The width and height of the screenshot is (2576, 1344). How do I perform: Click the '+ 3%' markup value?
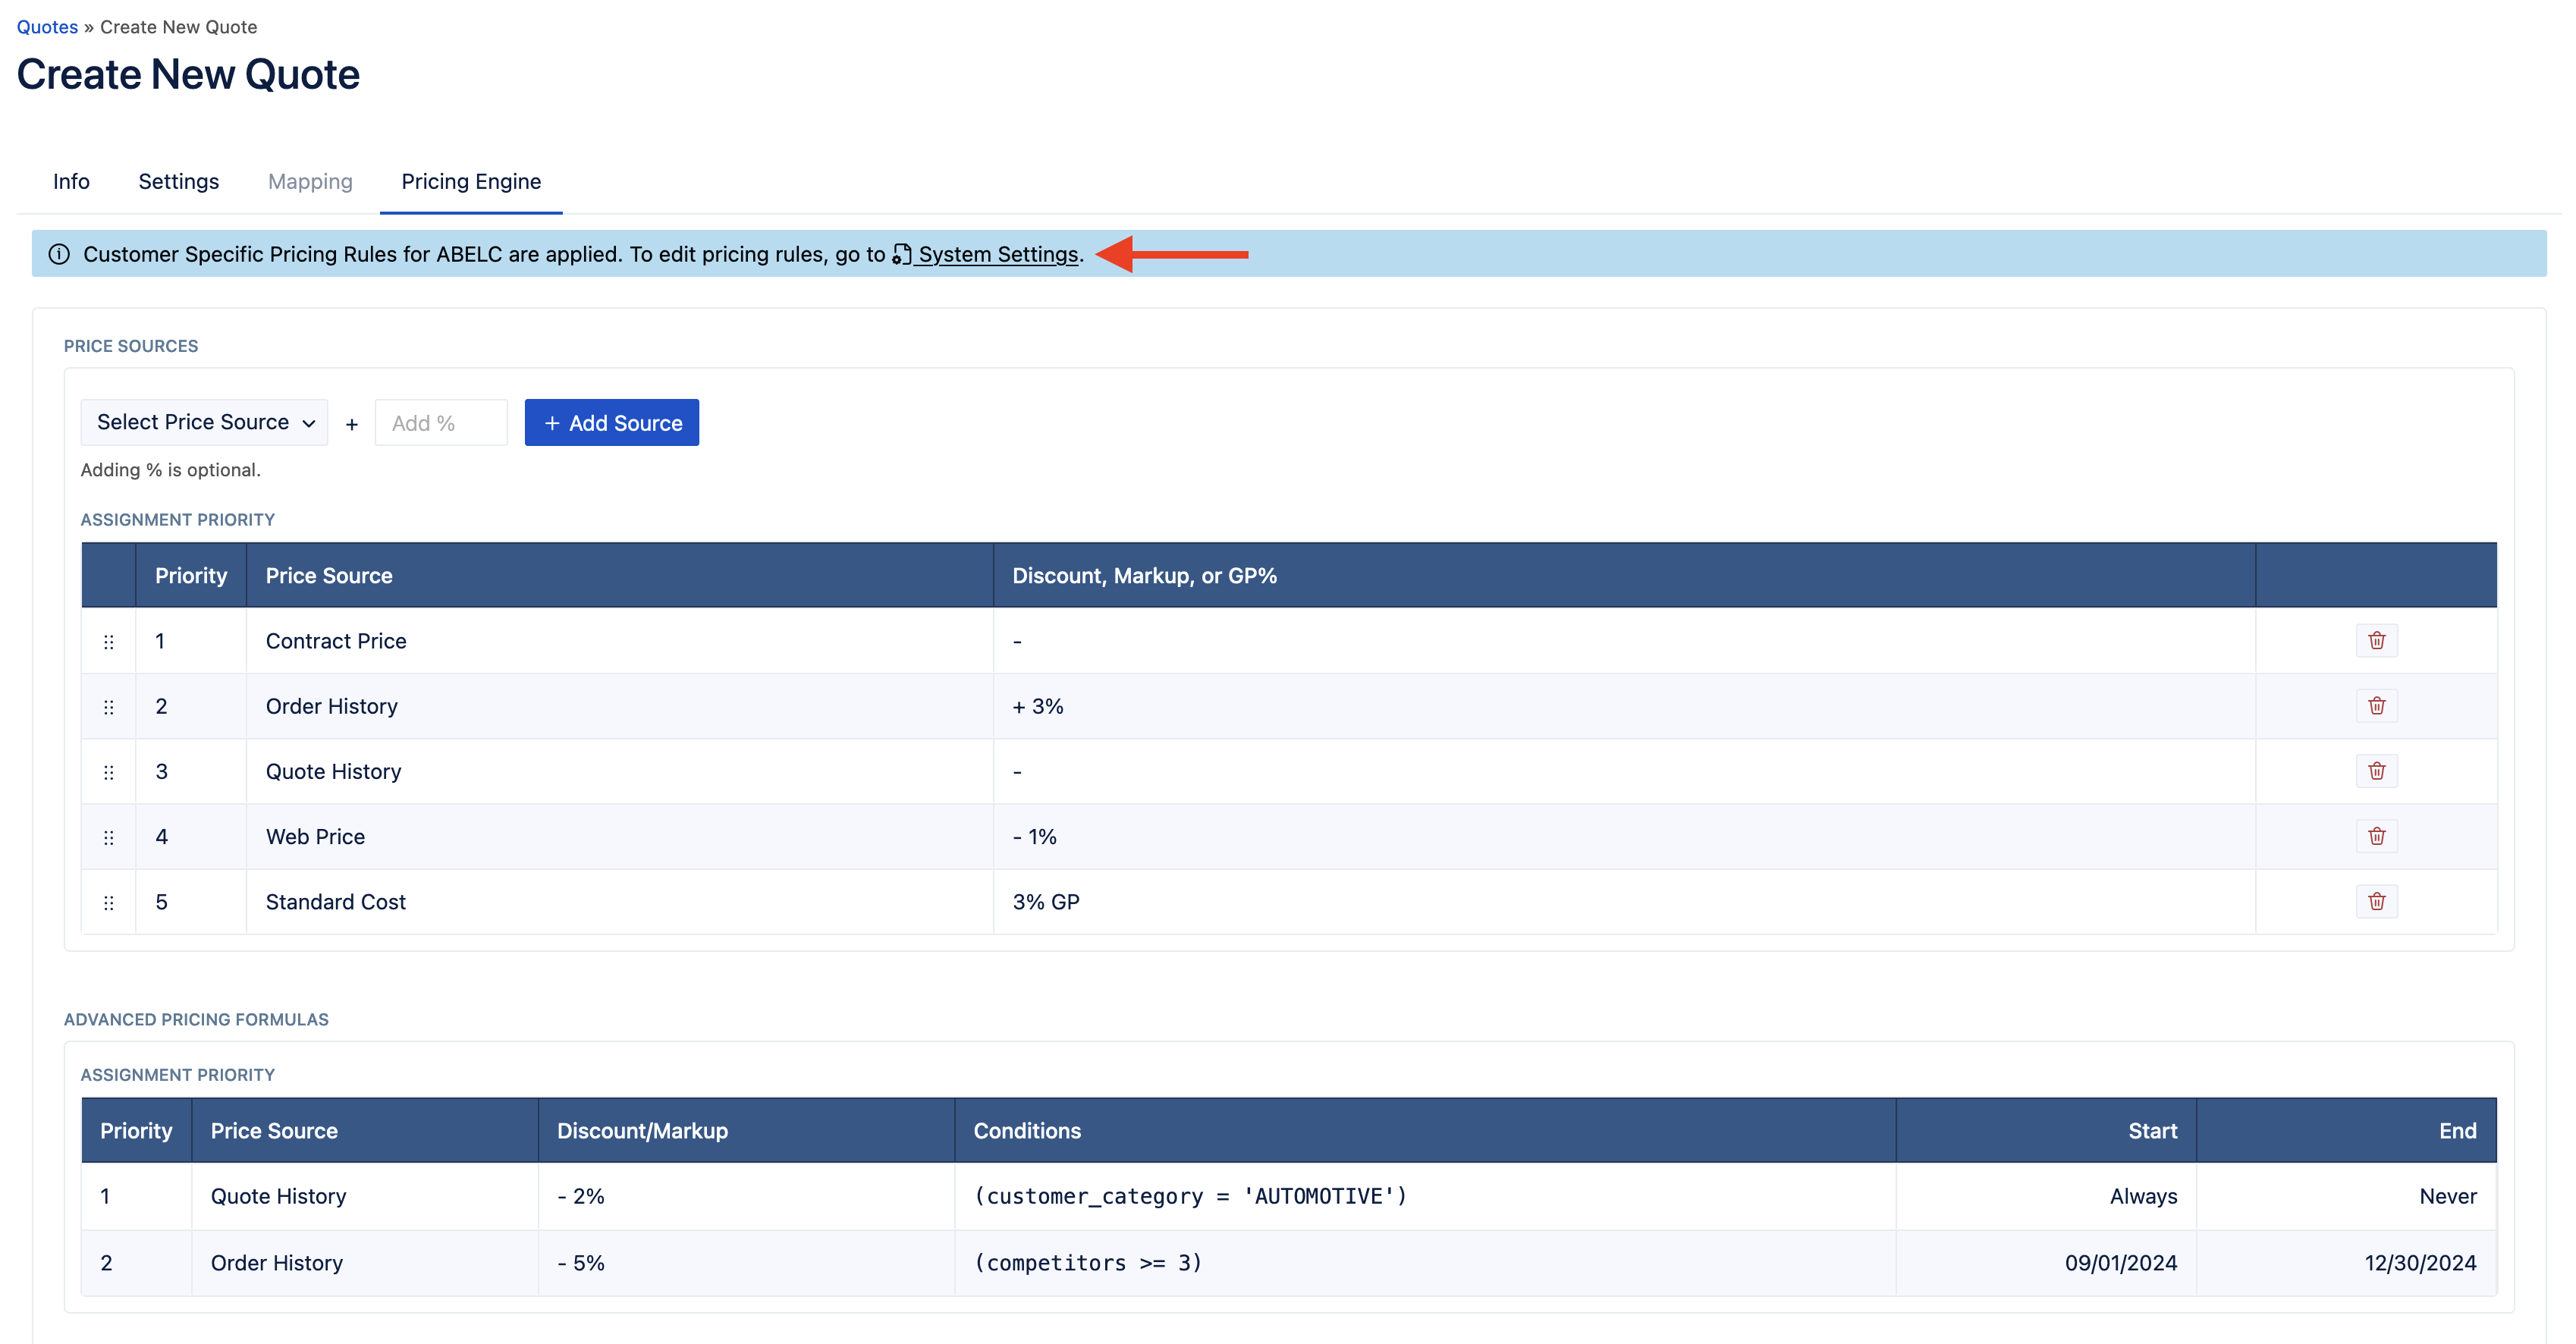1038,706
